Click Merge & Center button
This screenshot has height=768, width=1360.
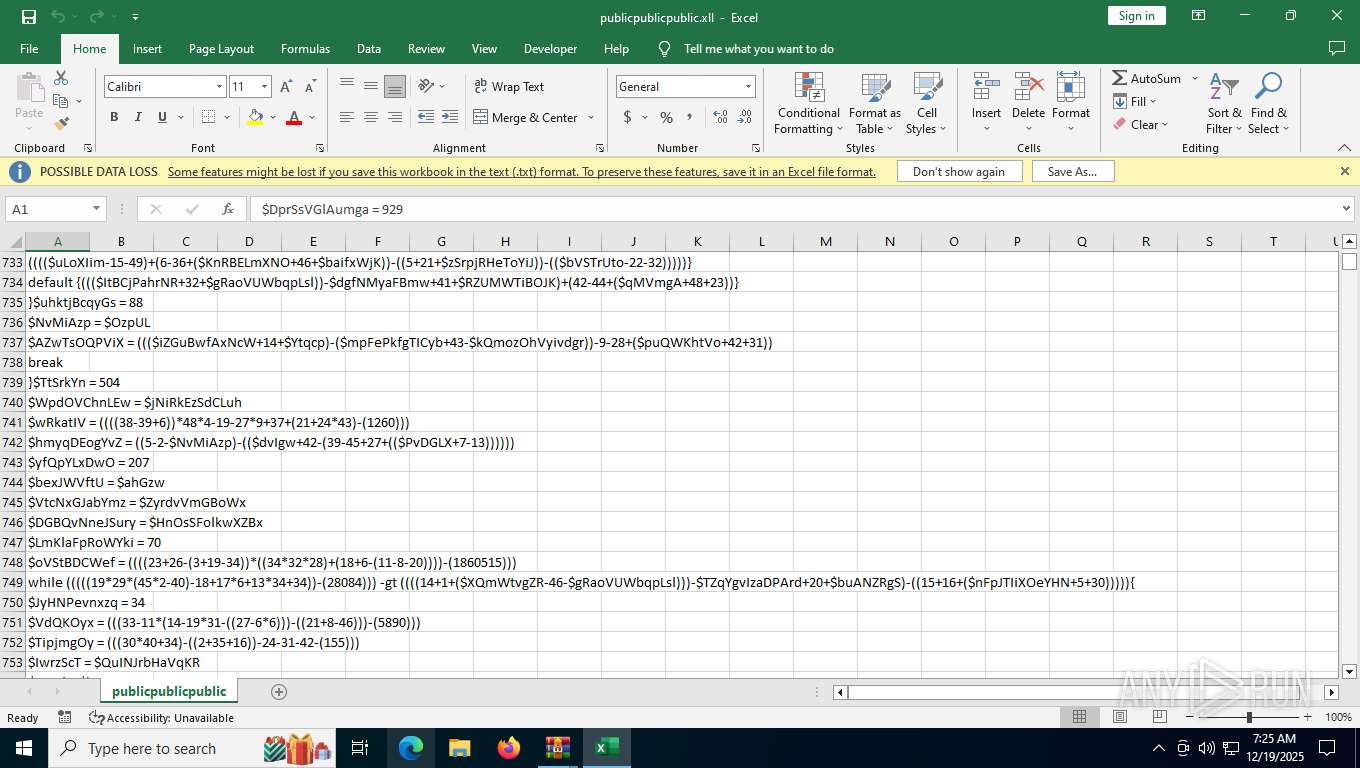(x=526, y=118)
